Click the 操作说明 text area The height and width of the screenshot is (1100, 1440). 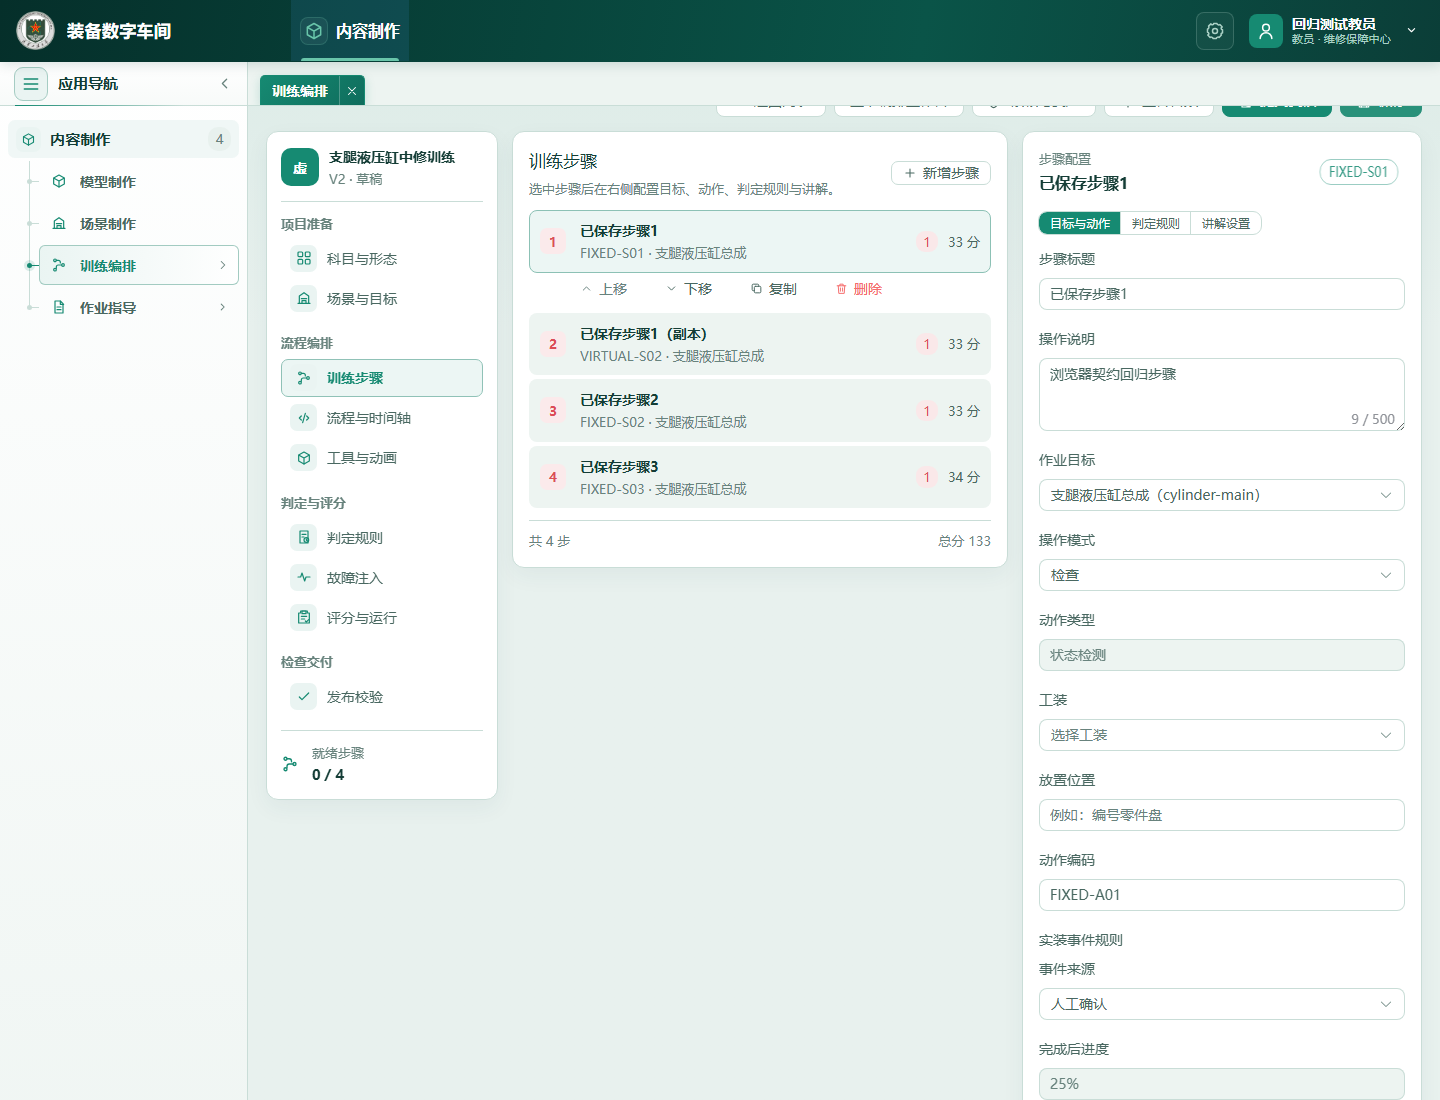coord(1222,394)
